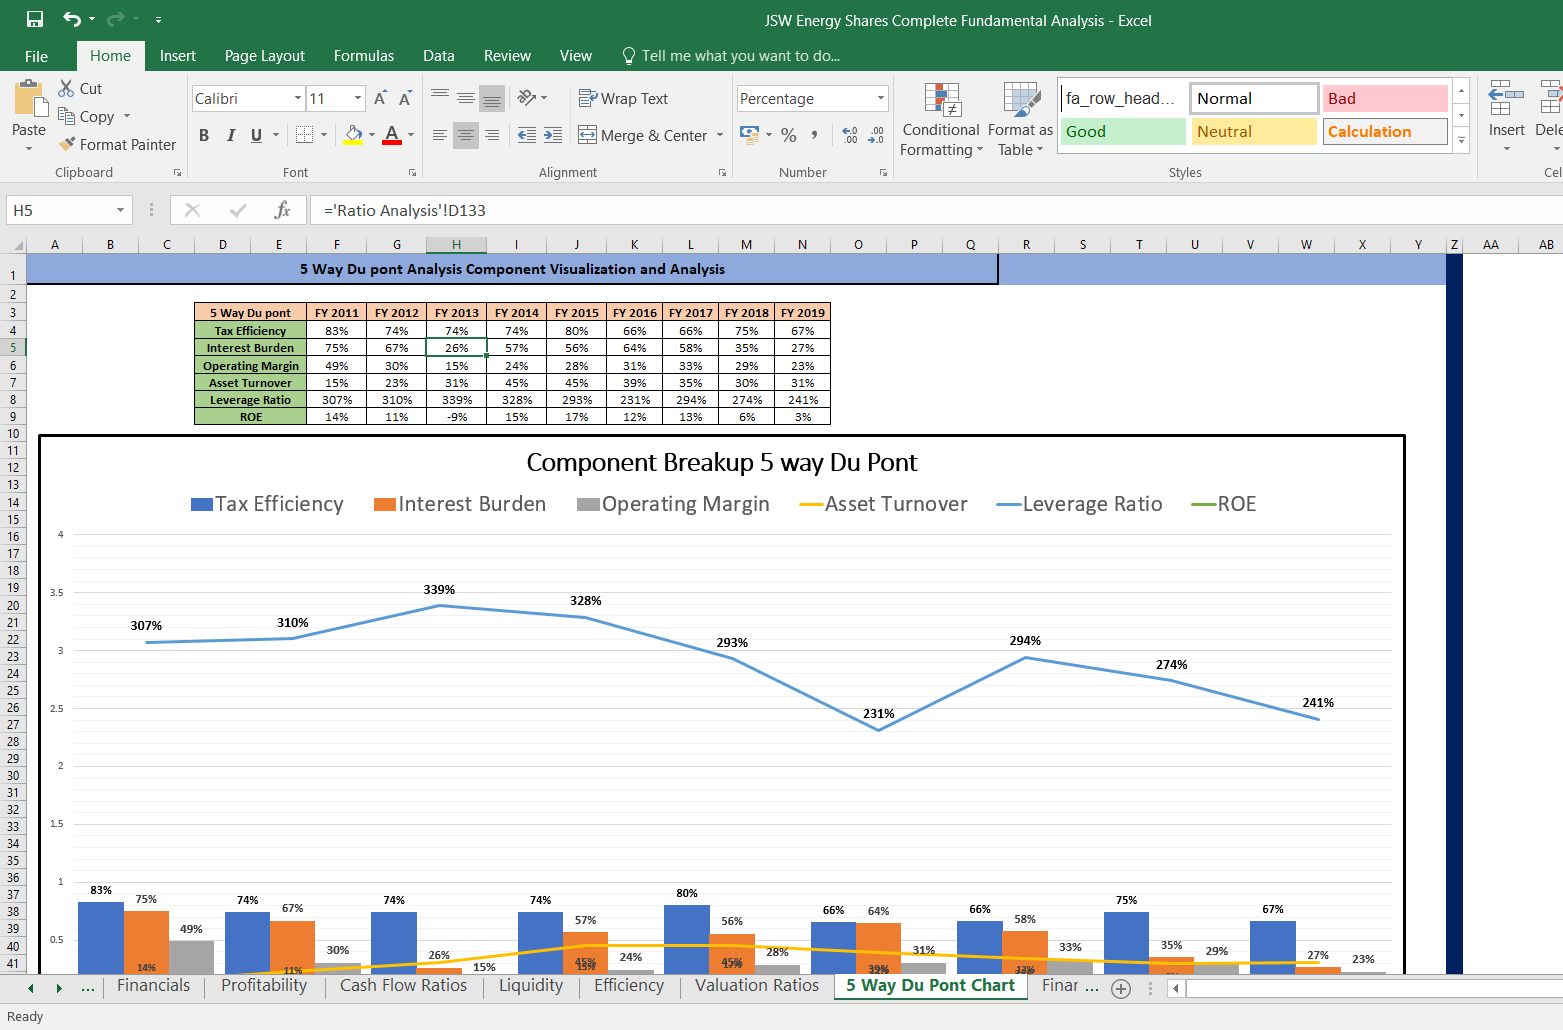Open Conditional Formatting menu
The image size is (1563, 1030).
pos(941,119)
